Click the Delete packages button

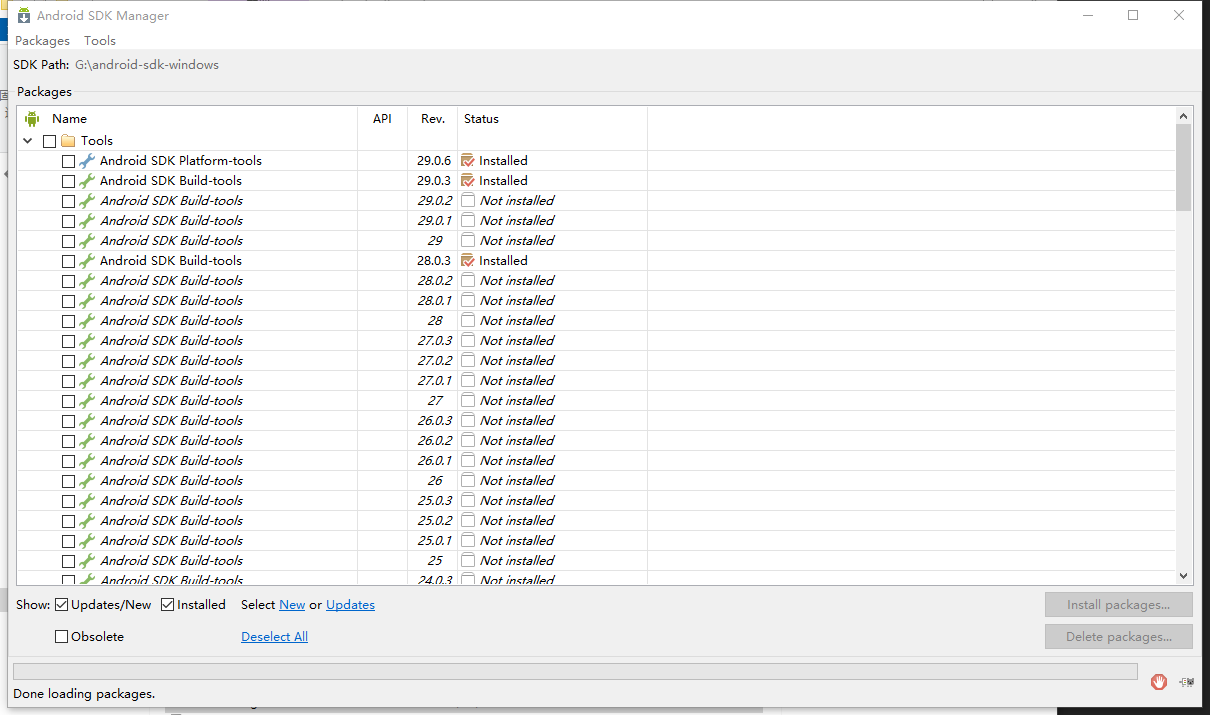1119,637
